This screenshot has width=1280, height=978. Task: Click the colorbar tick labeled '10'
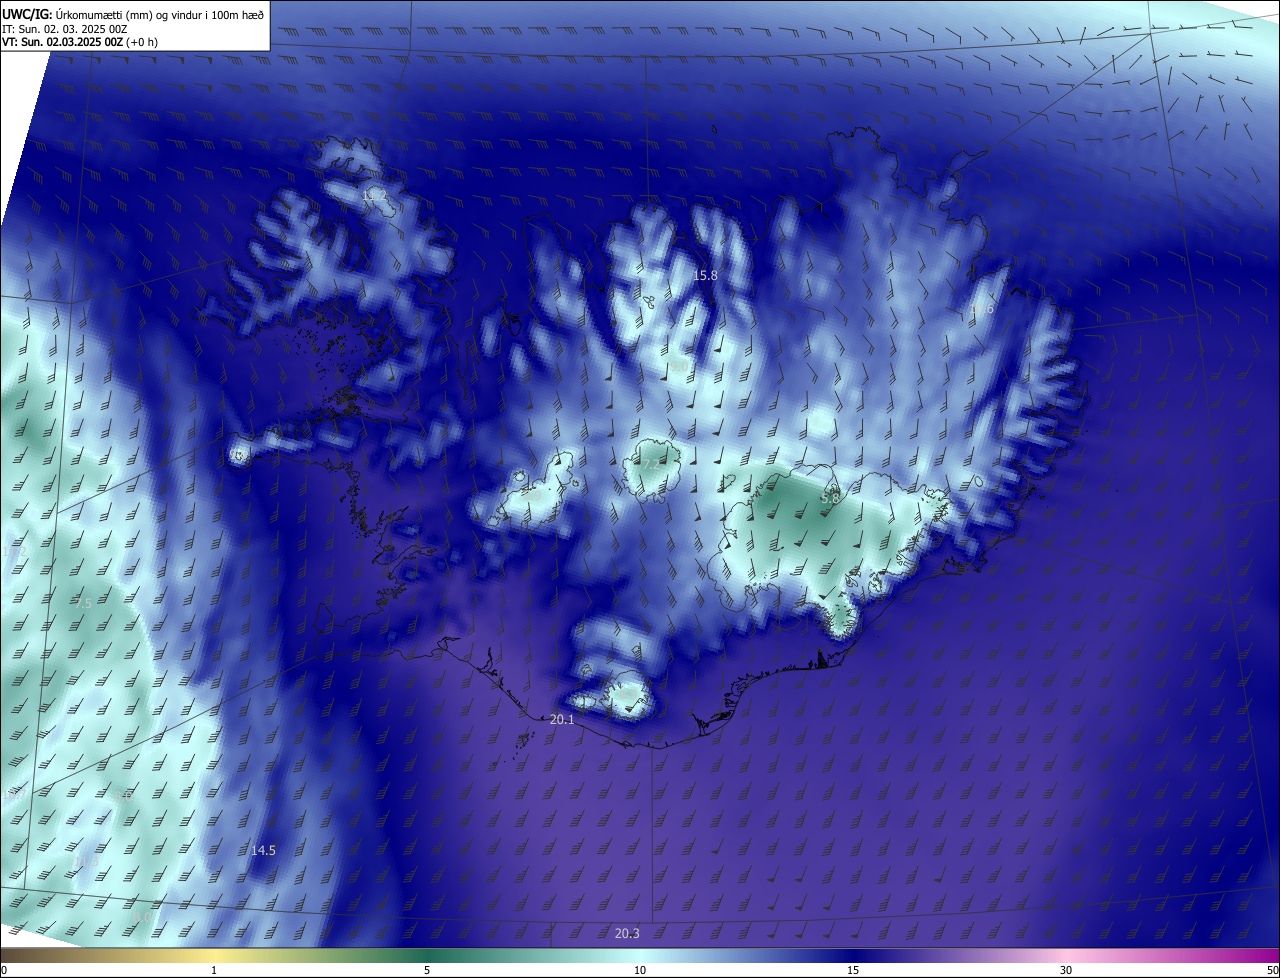640,970
